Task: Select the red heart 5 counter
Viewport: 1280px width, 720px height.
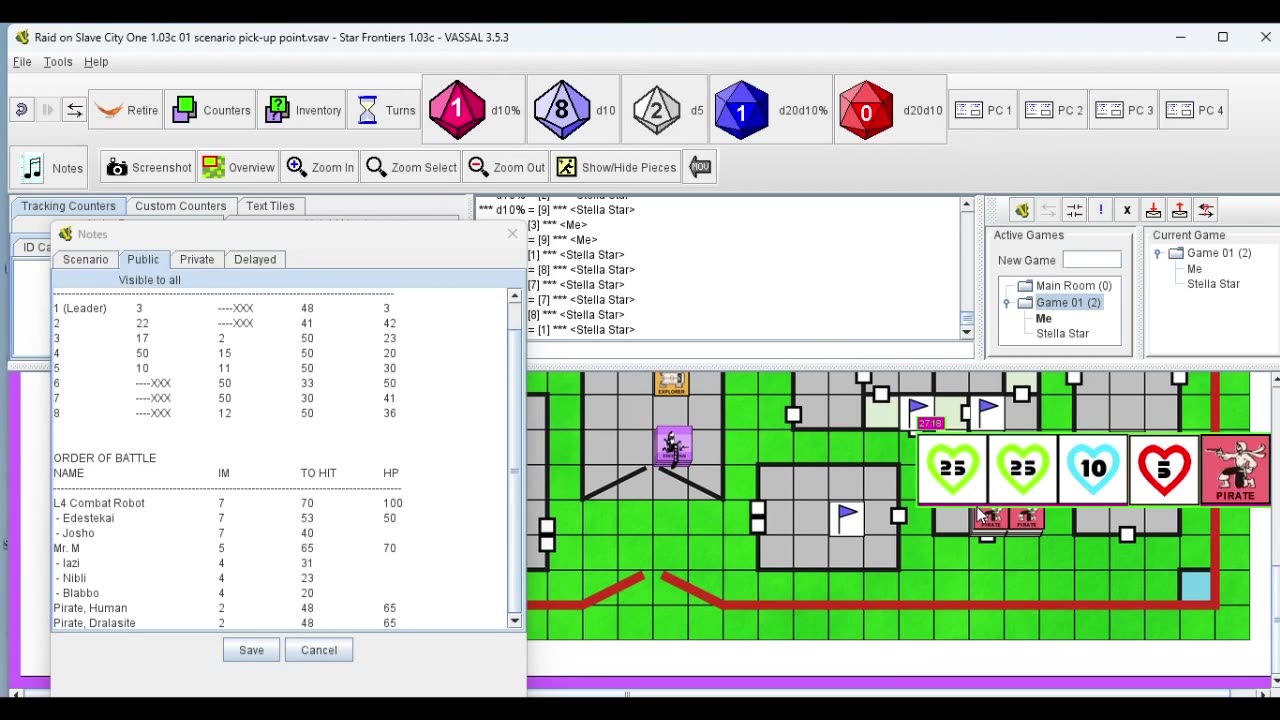Action: pyautogui.click(x=1164, y=468)
